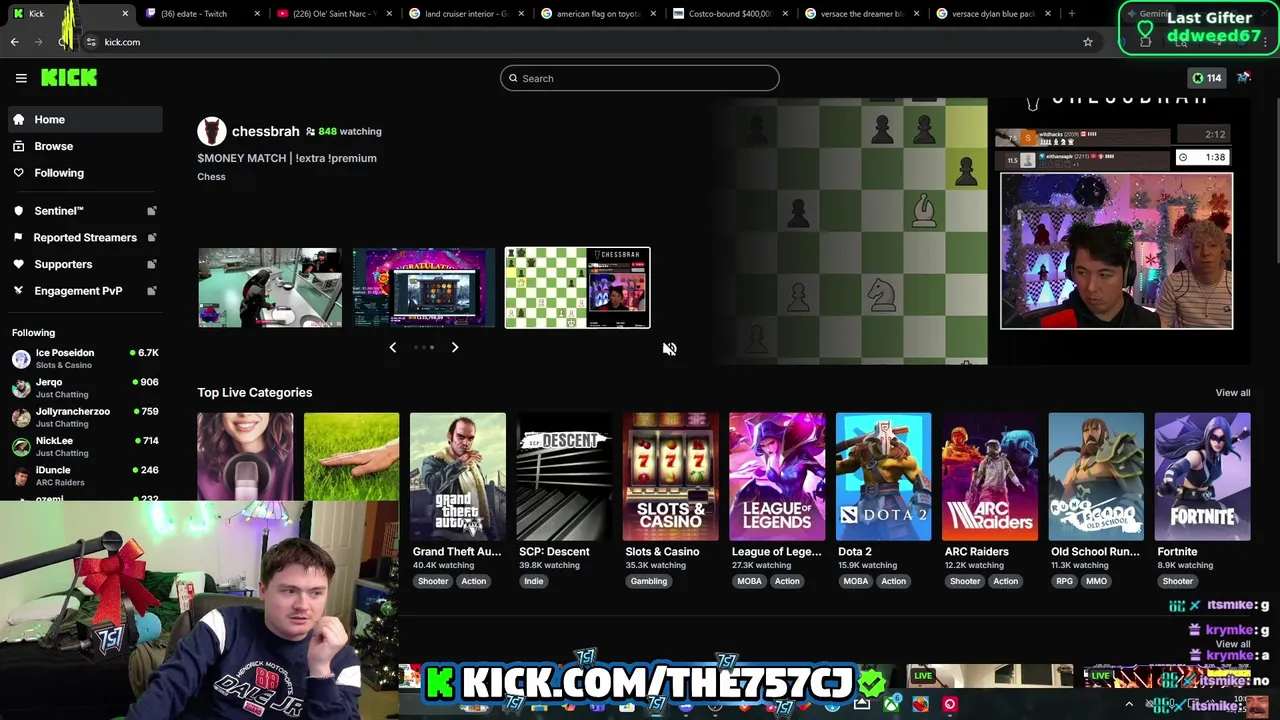Close the Kick browser tab
This screenshot has height=720, width=1280.
[125, 14]
